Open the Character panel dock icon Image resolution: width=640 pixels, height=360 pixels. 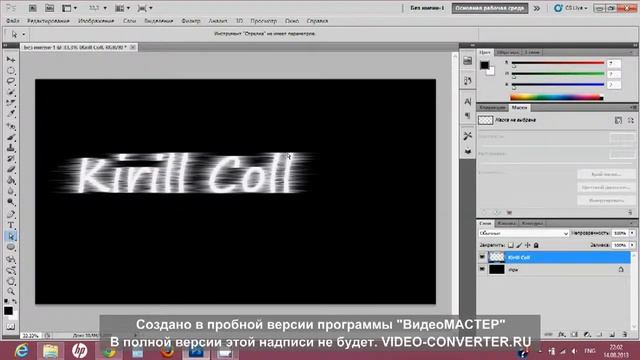[468, 101]
